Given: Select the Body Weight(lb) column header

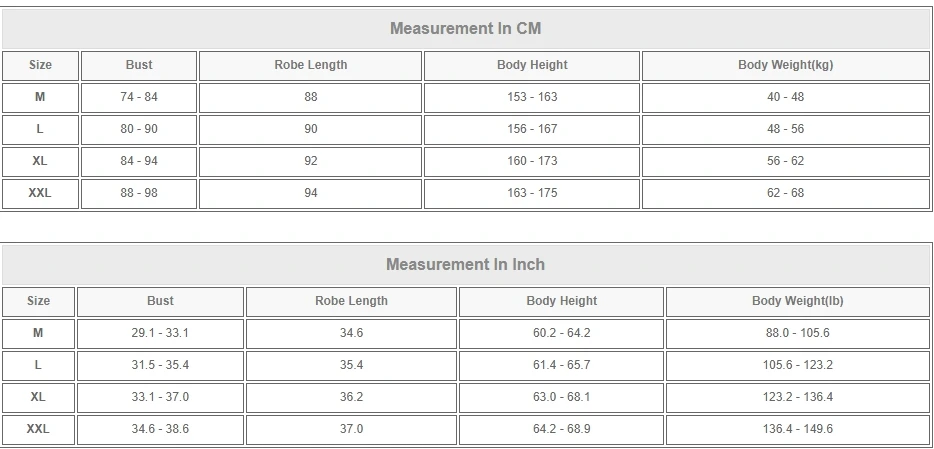Looking at the screenshot, I should coord(797,301).
